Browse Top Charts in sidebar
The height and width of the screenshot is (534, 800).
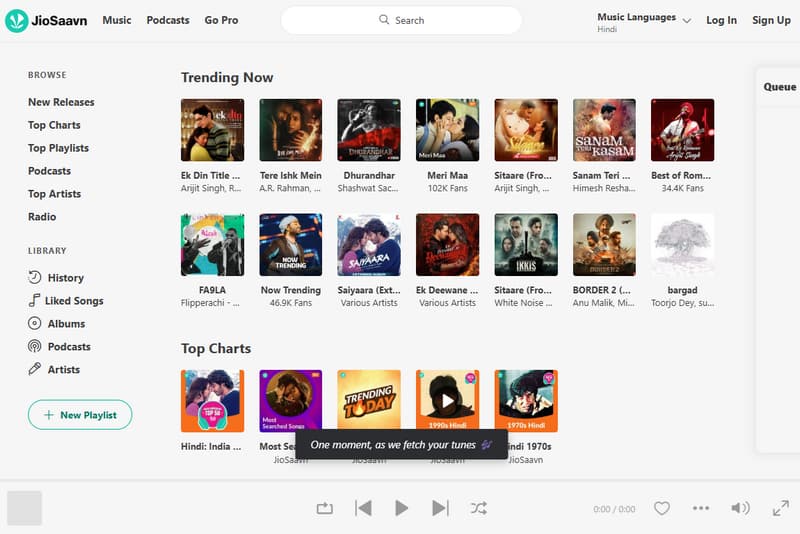tap(54, 125)
